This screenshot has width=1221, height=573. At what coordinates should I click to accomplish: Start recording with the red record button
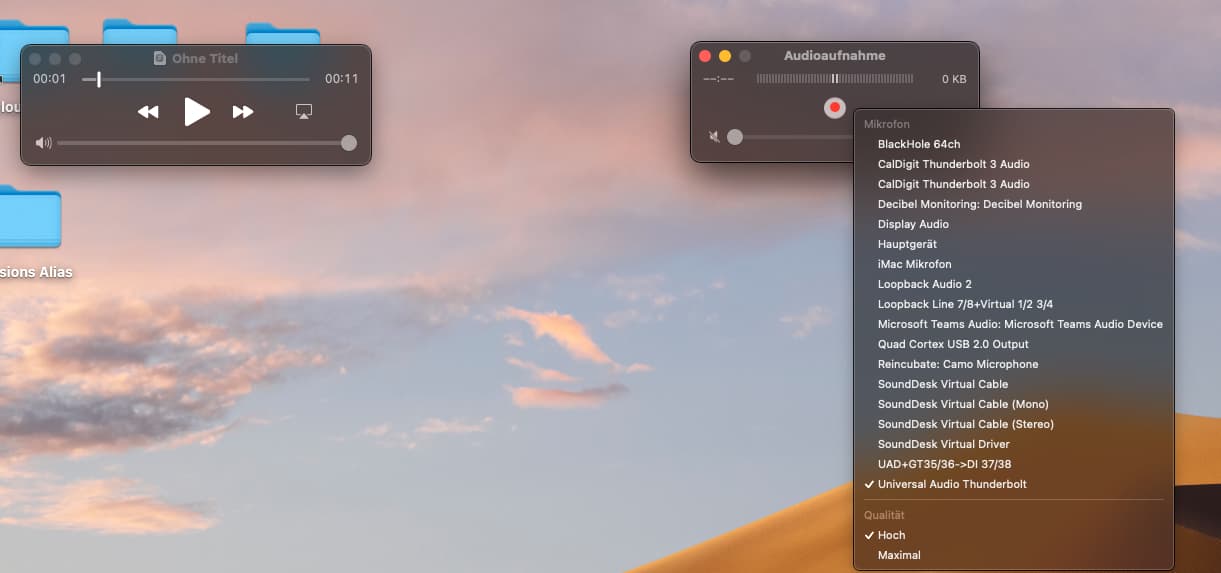point(835,107)
